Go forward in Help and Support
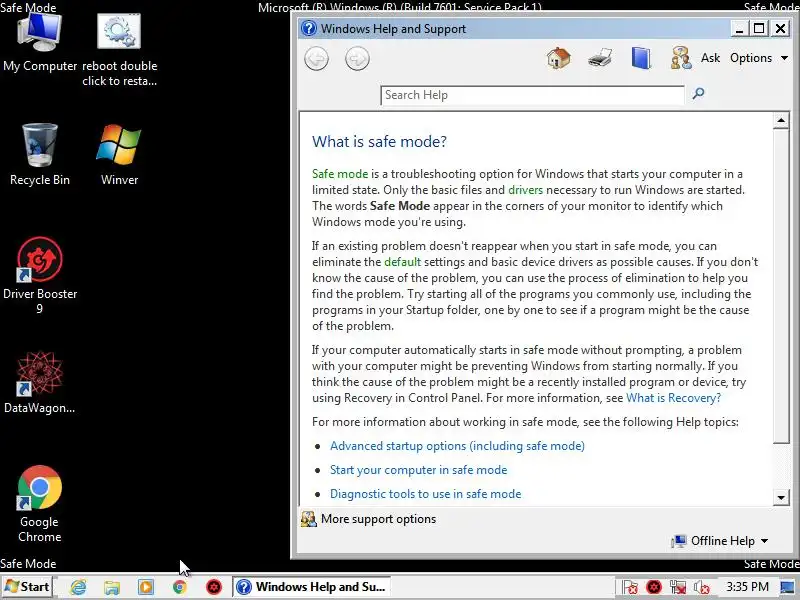This screenshot has width=800, height=600. click(x=357, y=59)
